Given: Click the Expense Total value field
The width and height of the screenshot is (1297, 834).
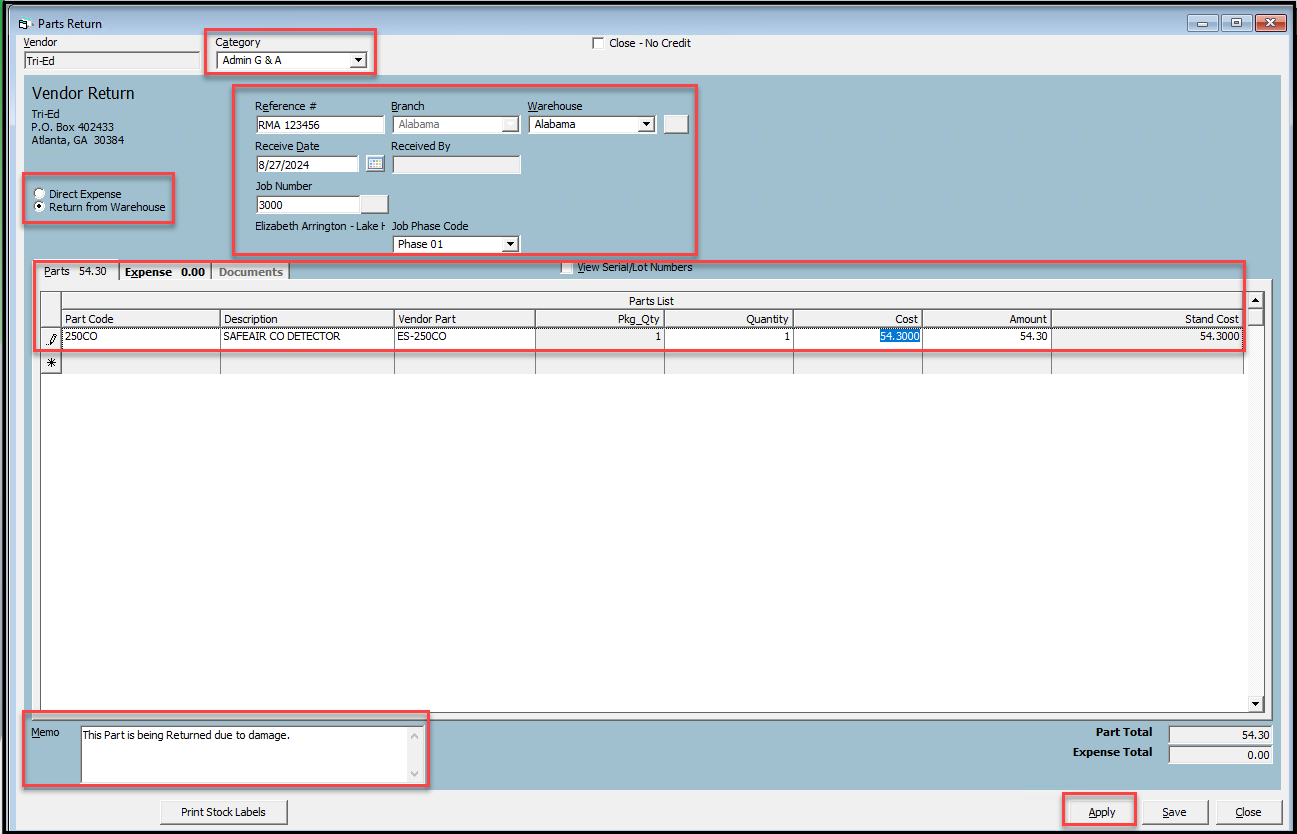Looking at the screenshot, I should 1221,755.
